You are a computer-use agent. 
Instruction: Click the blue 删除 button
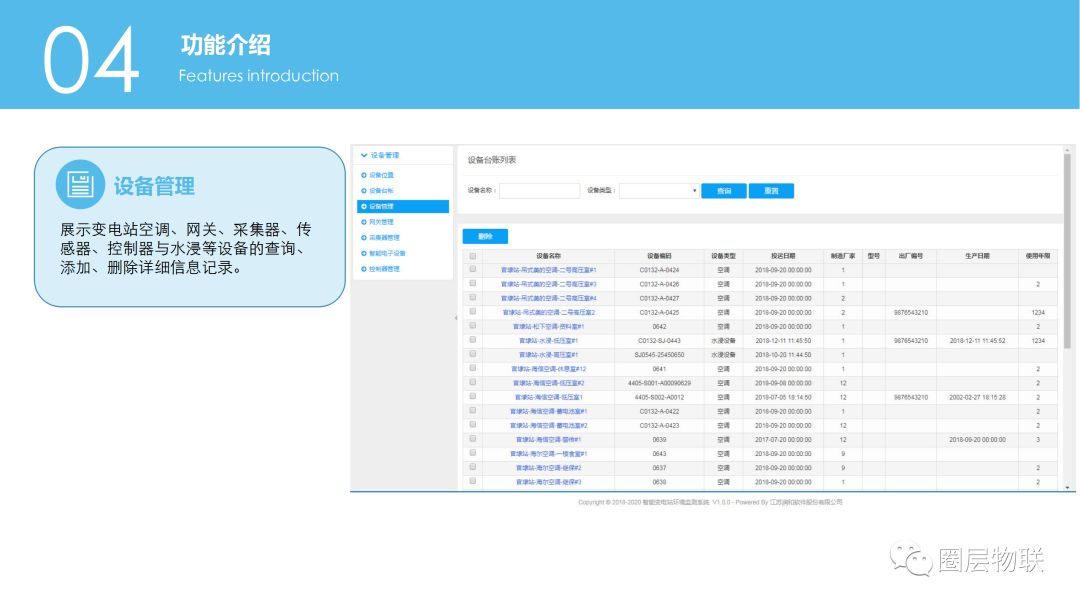(485, 236)
